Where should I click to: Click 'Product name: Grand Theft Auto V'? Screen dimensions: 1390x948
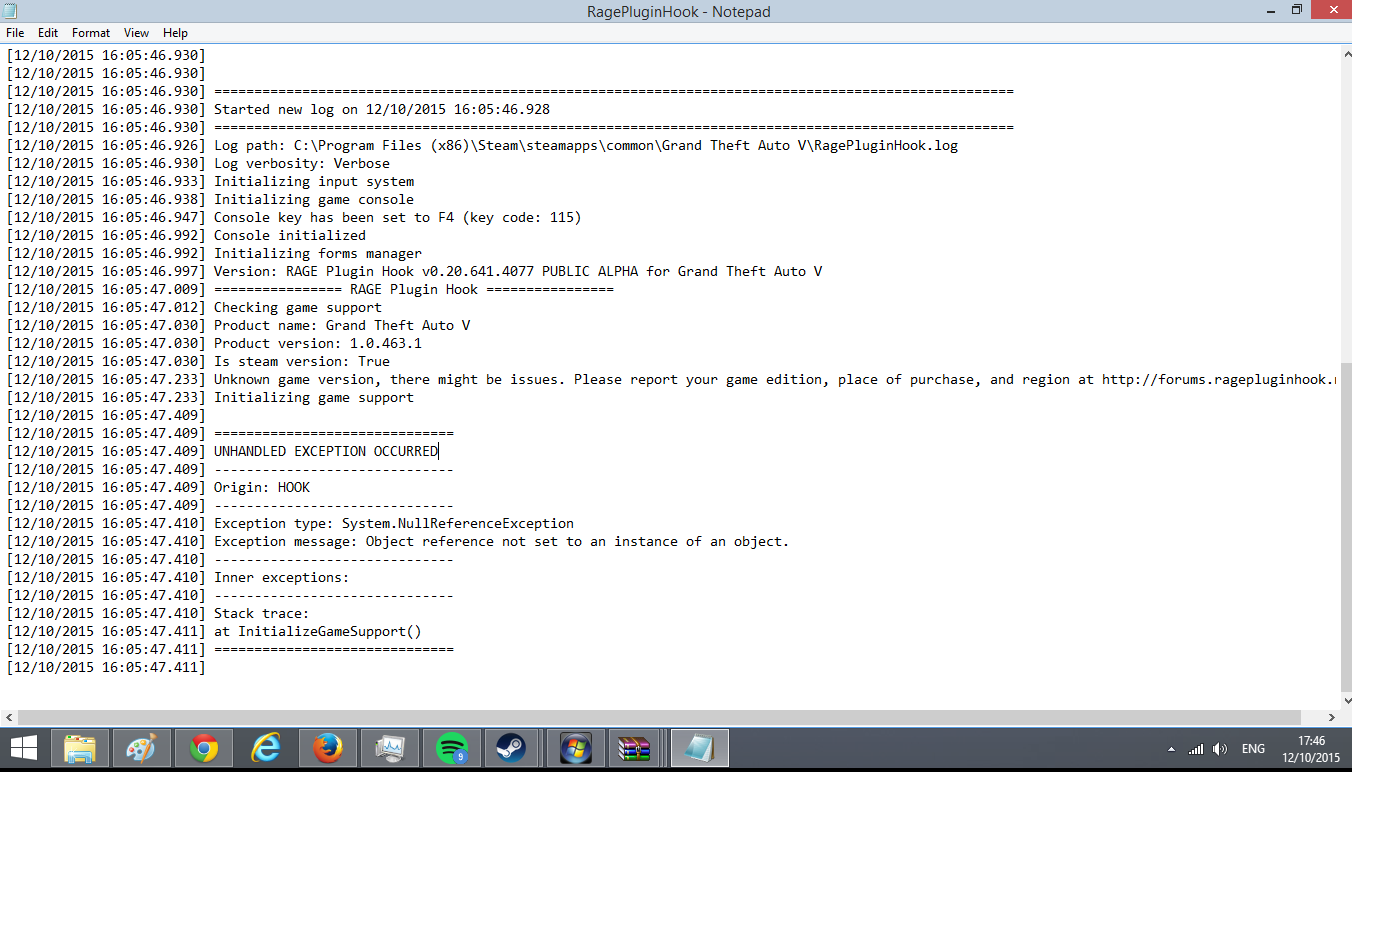(x=342, y=326)
